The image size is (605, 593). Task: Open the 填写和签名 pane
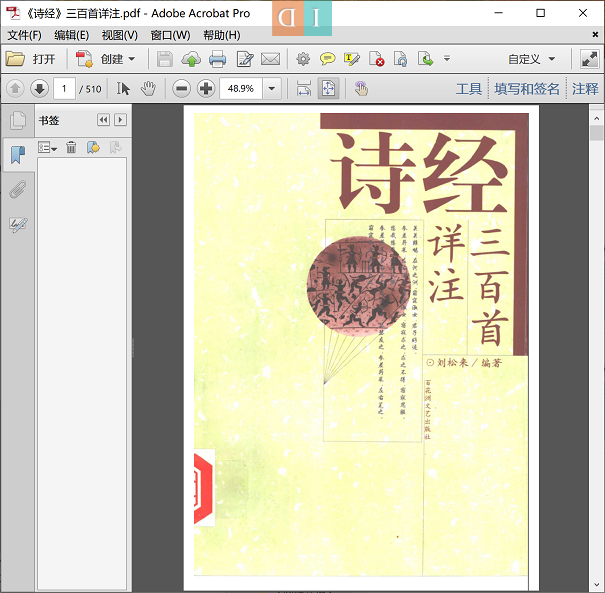tap(527, 89)
